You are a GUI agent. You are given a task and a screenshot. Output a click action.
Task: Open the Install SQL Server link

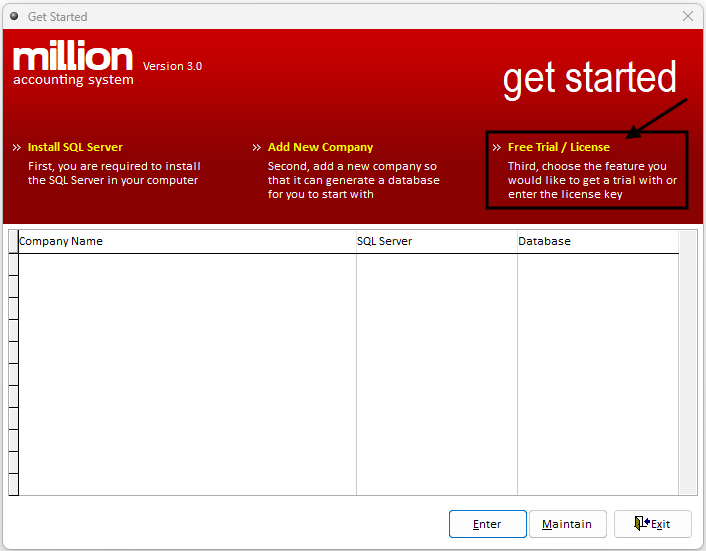click(75, 147)
